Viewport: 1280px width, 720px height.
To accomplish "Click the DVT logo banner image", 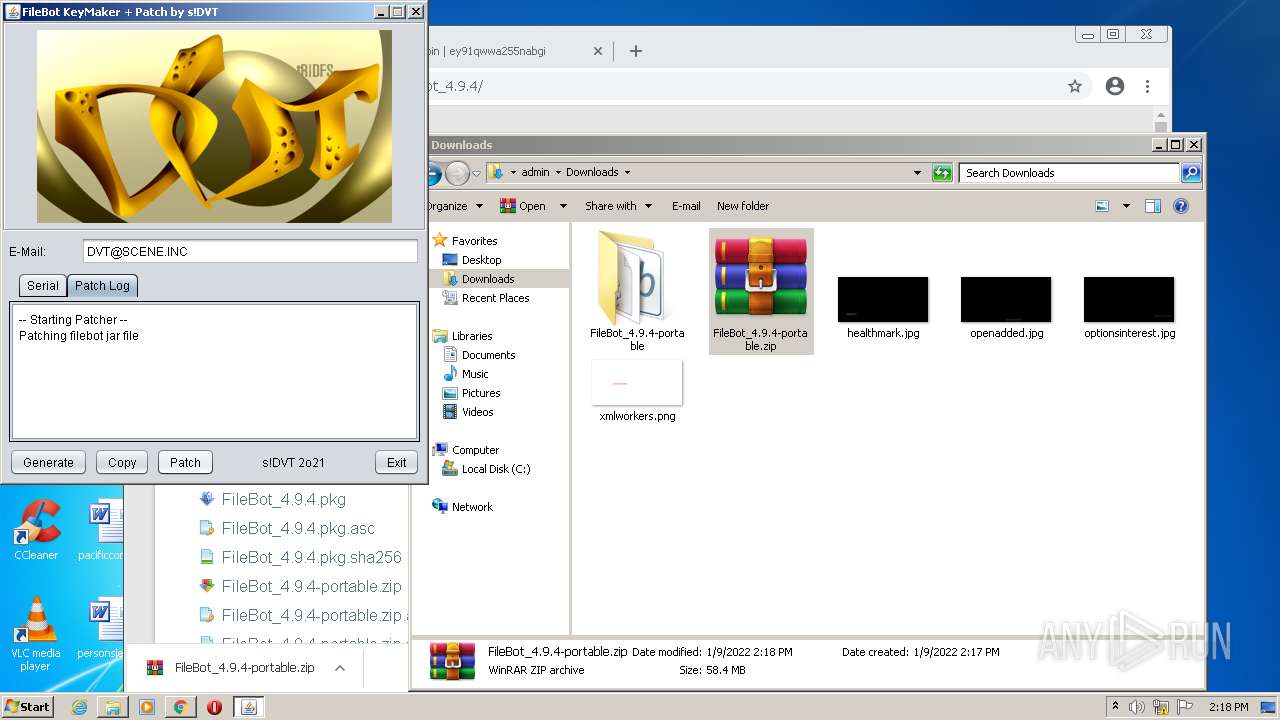I will (x=214, y=126).
